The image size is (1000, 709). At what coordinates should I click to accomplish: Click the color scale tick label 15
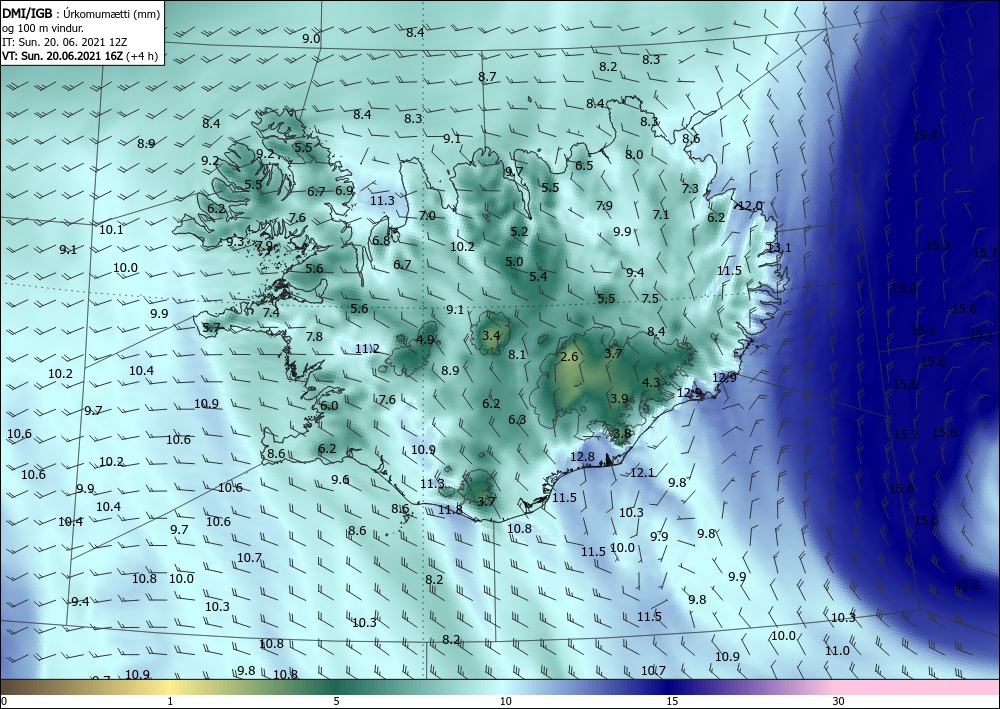click(x=672, y=701)
